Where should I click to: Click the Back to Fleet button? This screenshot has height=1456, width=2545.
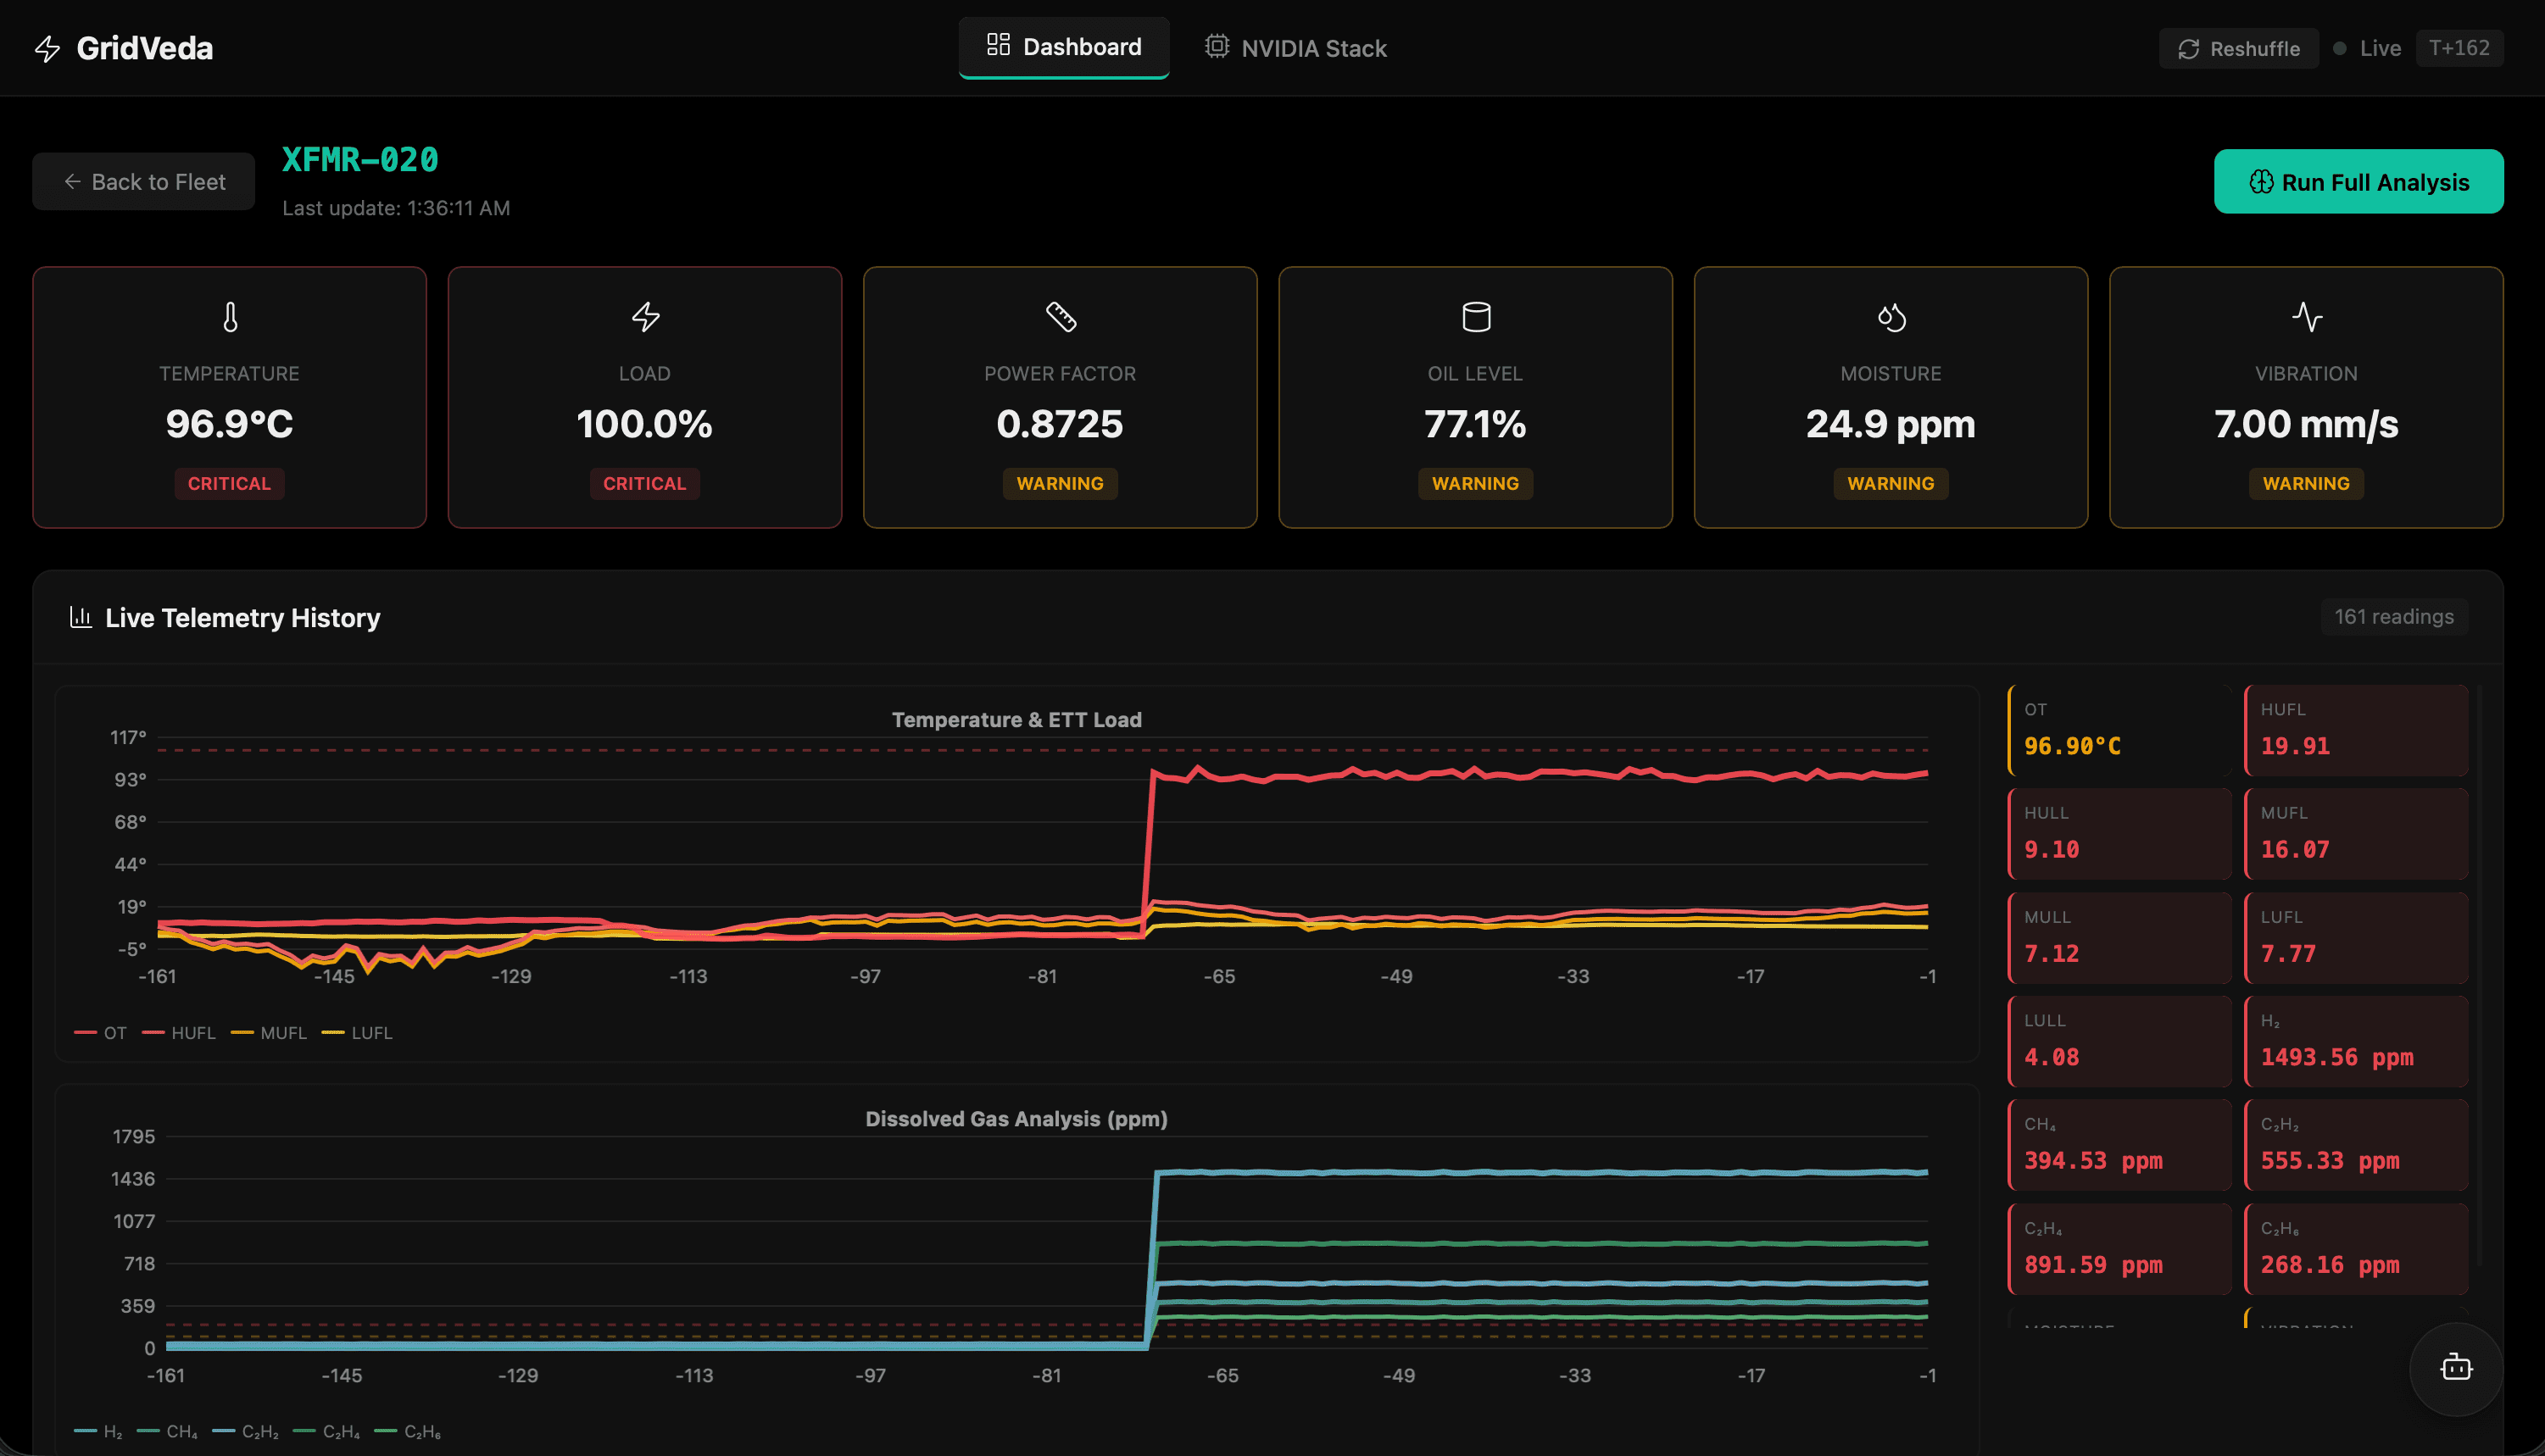tap(142, 181)
